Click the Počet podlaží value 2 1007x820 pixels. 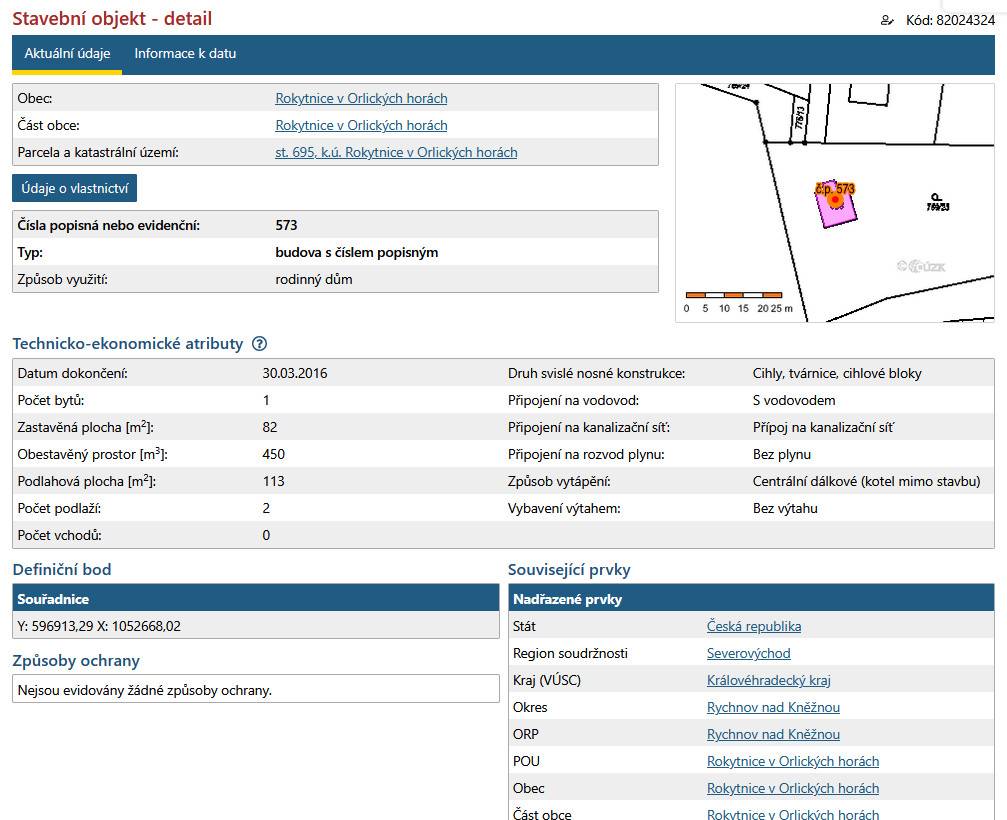pos(267,508)
